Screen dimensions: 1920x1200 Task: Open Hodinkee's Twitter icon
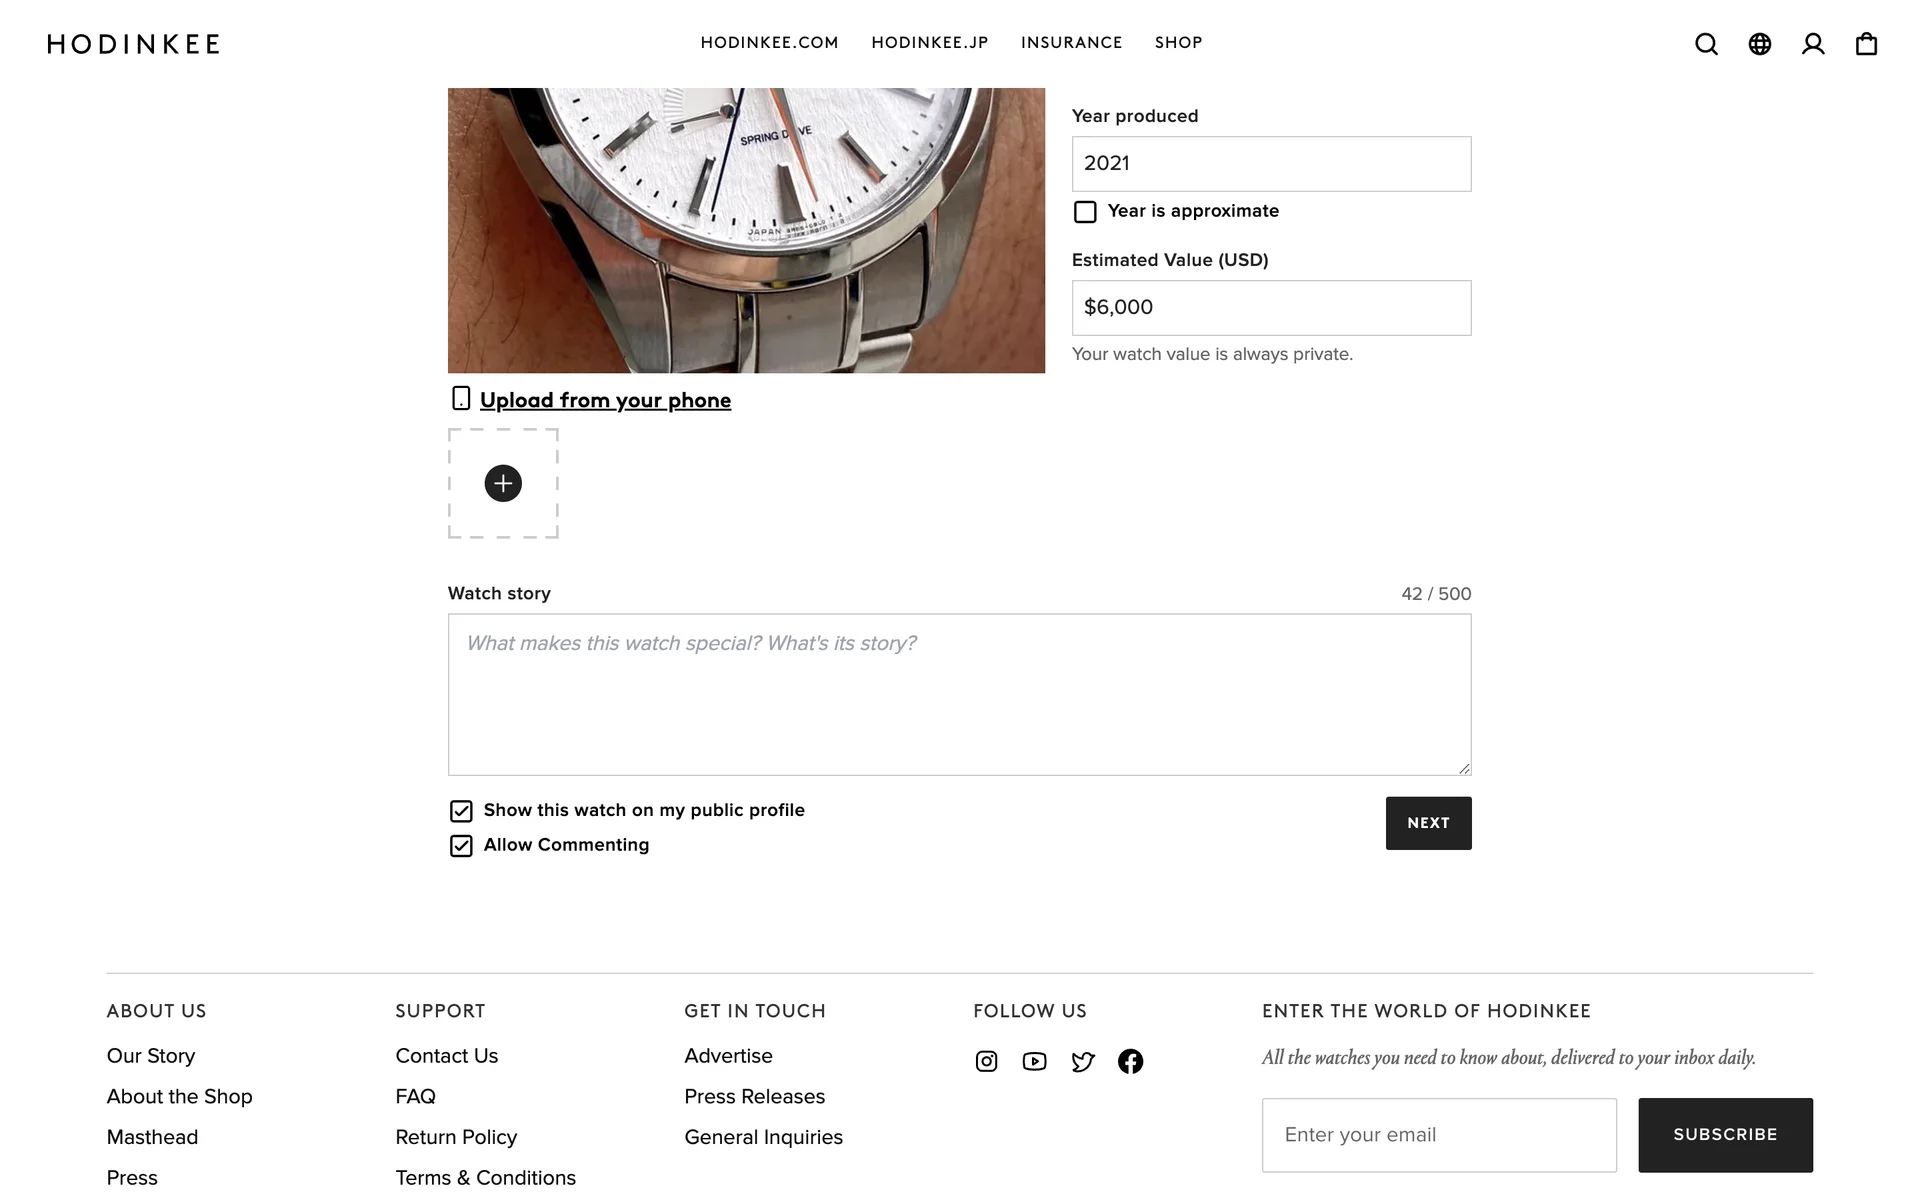1082,1061
